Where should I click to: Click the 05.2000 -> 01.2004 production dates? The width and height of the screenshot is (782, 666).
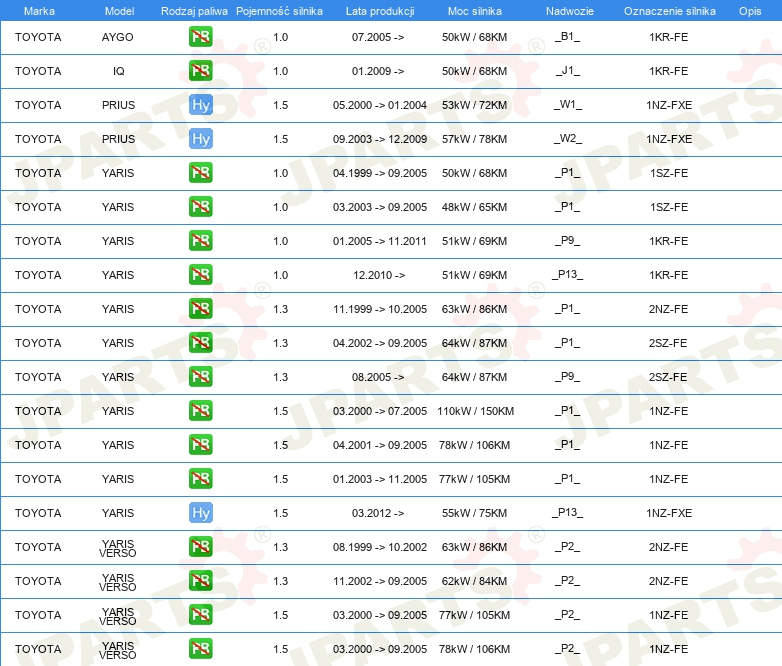[x=380, y=105]
